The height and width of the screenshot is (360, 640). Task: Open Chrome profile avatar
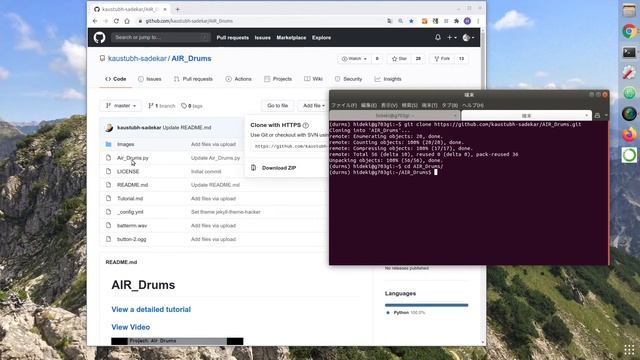click(467, 21)
